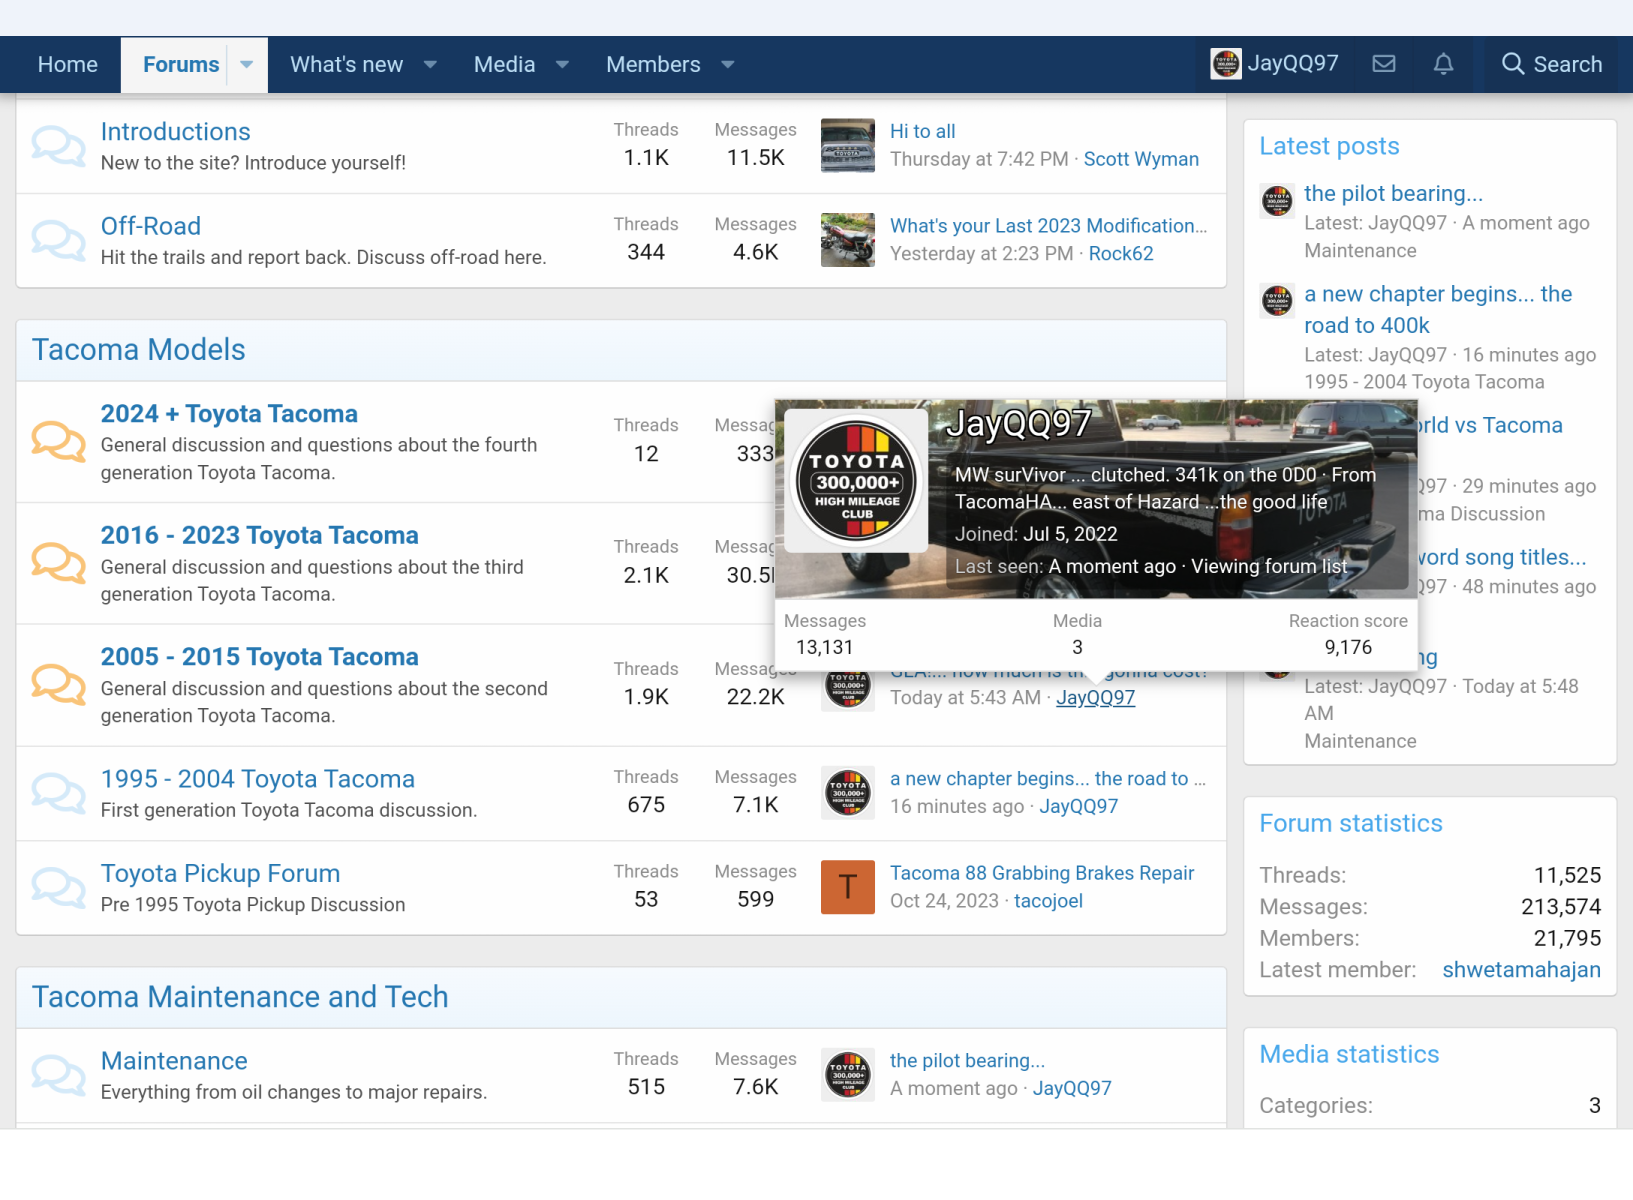
Task: Click Rock62's username
Action: pyautogui.click(x=1121, y=254)
